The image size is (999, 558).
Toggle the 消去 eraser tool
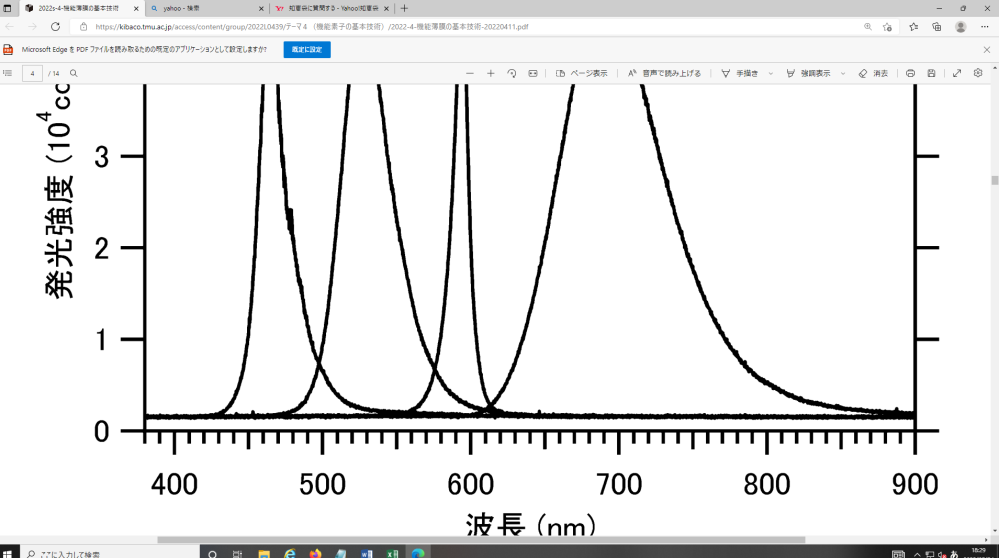(x=873, y=73)
